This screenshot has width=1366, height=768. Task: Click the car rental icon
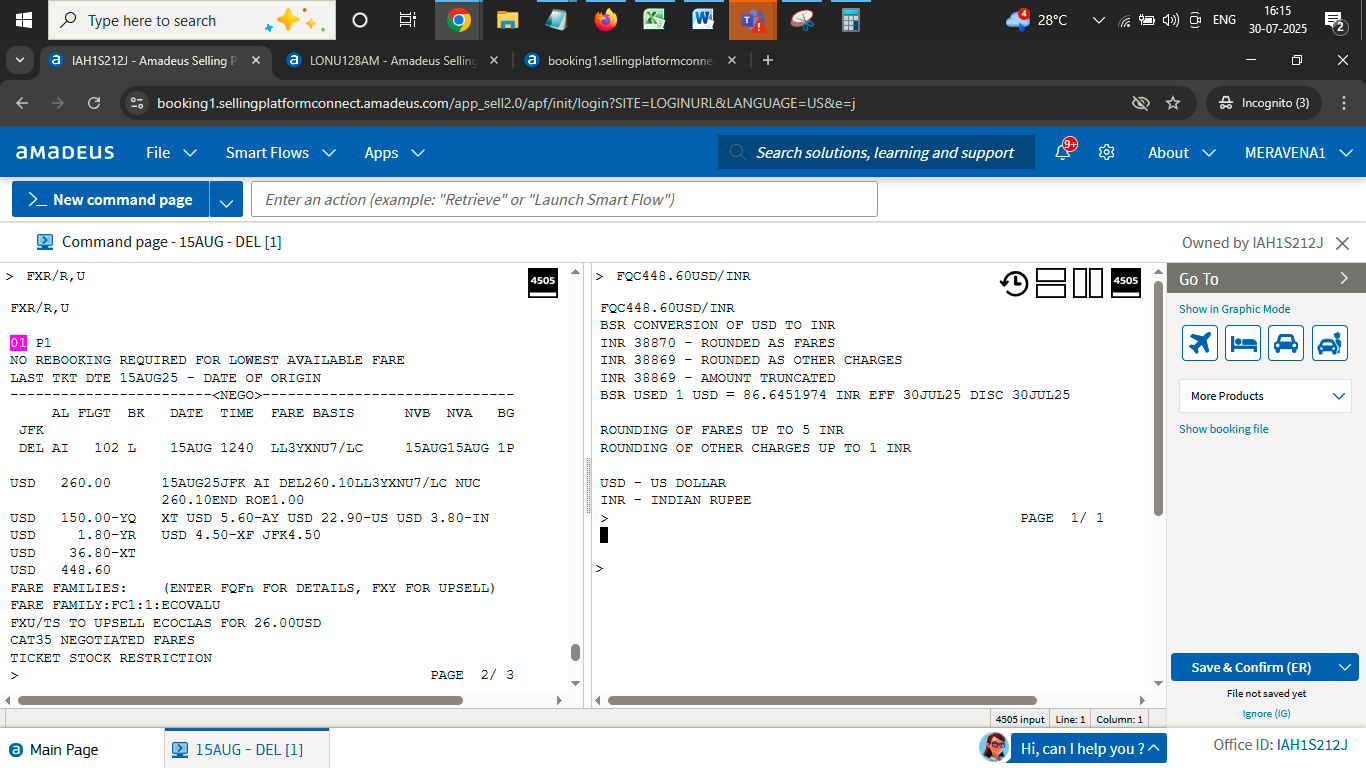[1286, 343]
